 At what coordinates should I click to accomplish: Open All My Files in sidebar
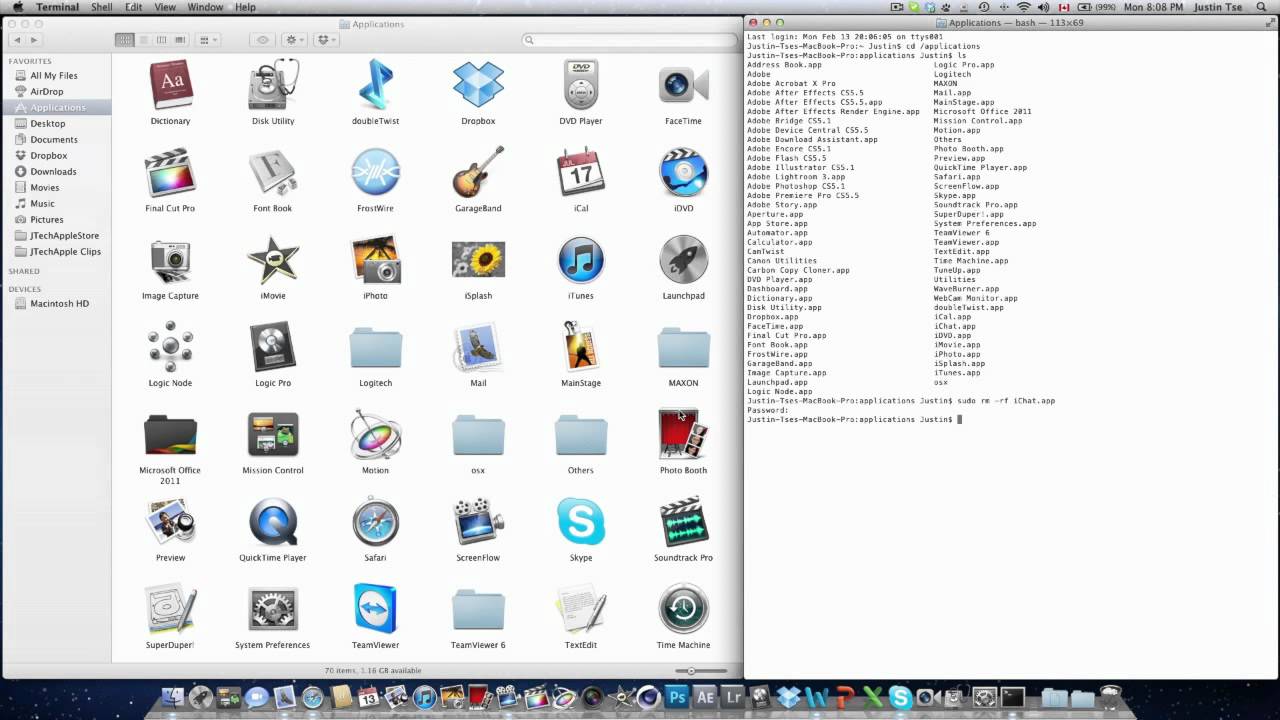[x=53, y=75]
